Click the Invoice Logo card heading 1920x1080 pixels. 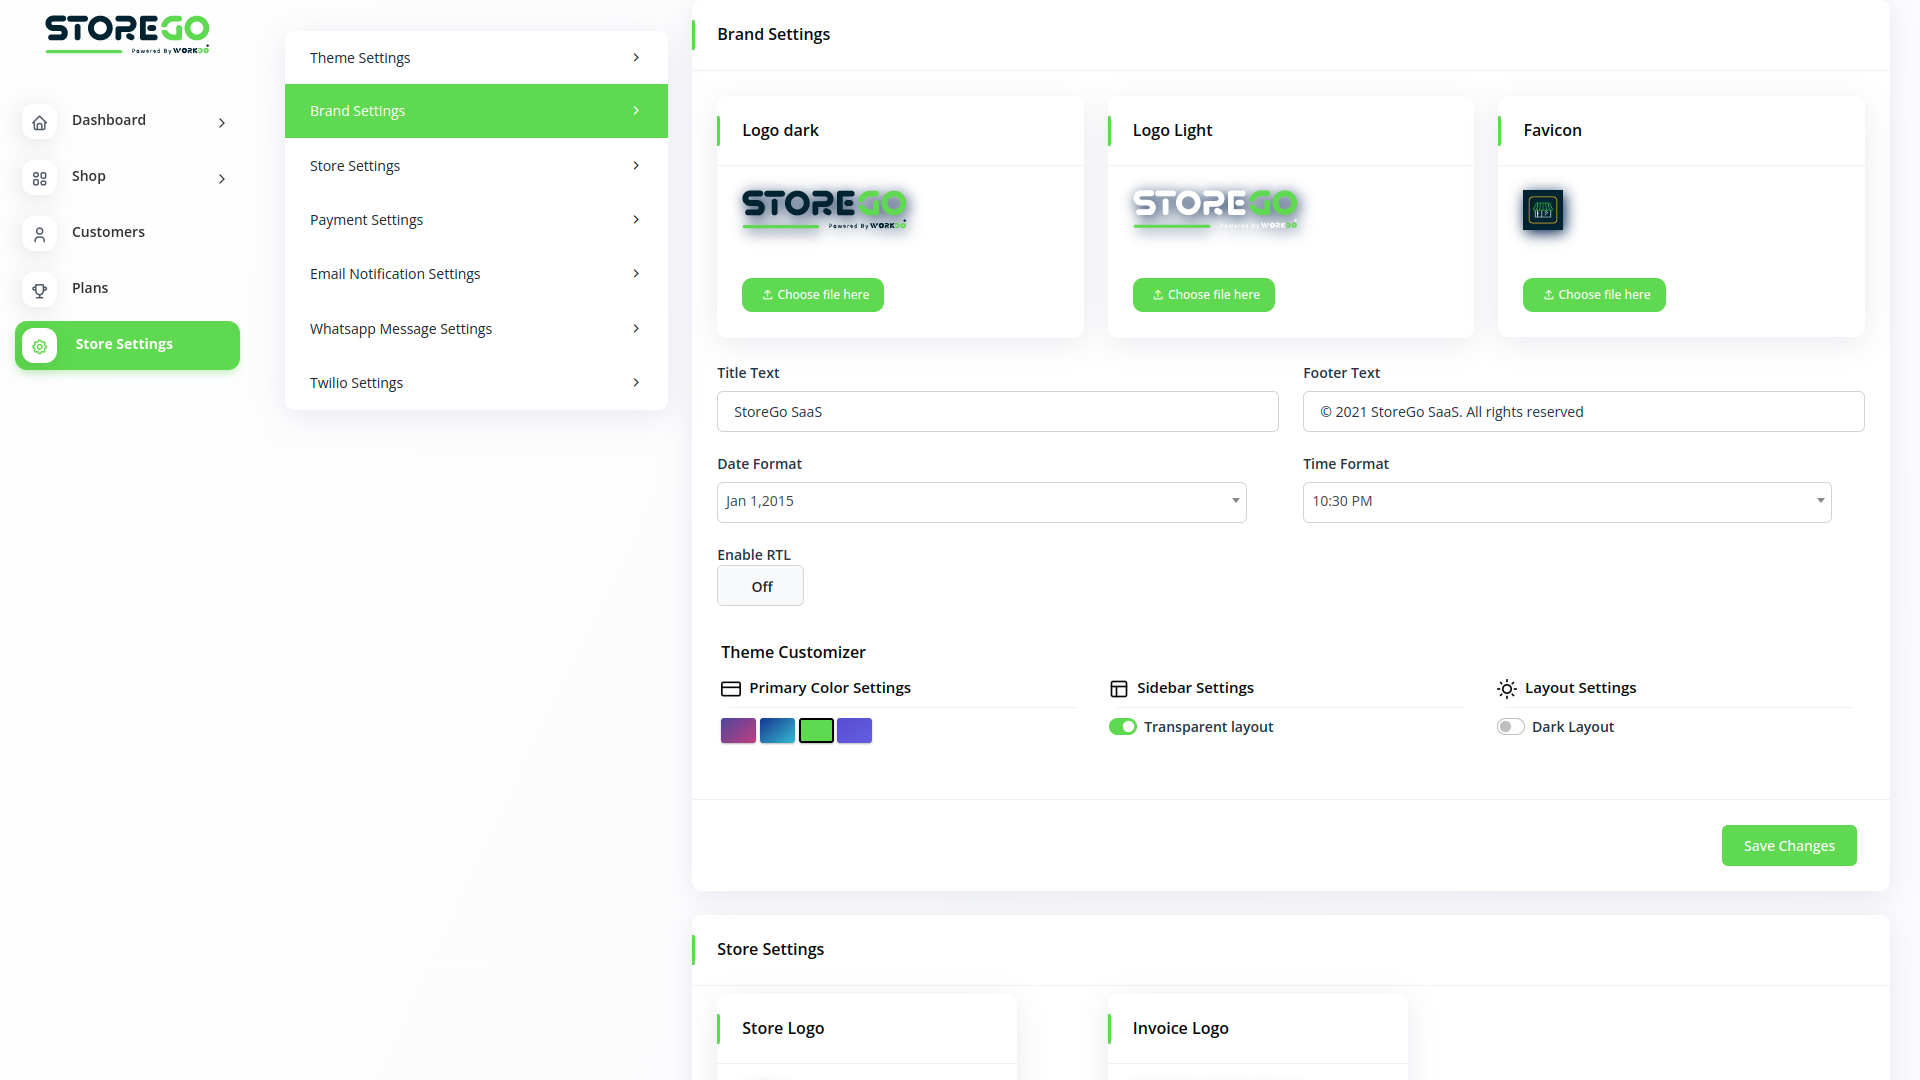pos(1181,1029)
